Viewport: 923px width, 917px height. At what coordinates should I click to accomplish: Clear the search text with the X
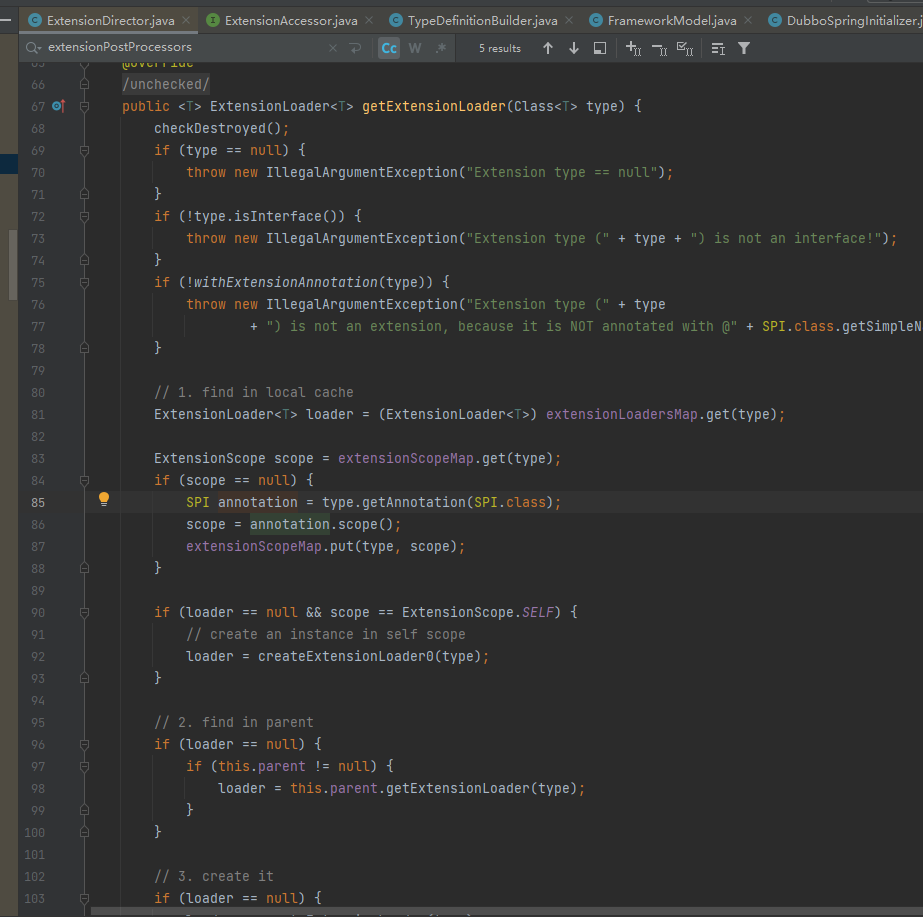pyautogui.click(x=333, y=48)
